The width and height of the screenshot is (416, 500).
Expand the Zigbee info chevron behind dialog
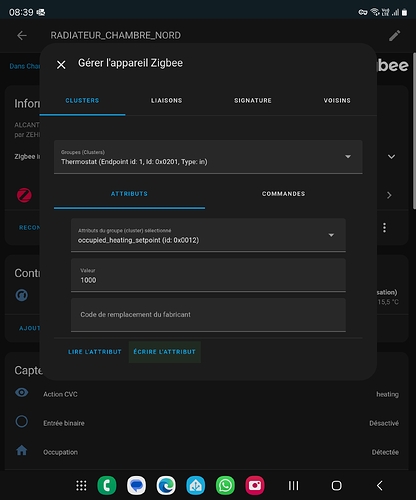[391, 156]
